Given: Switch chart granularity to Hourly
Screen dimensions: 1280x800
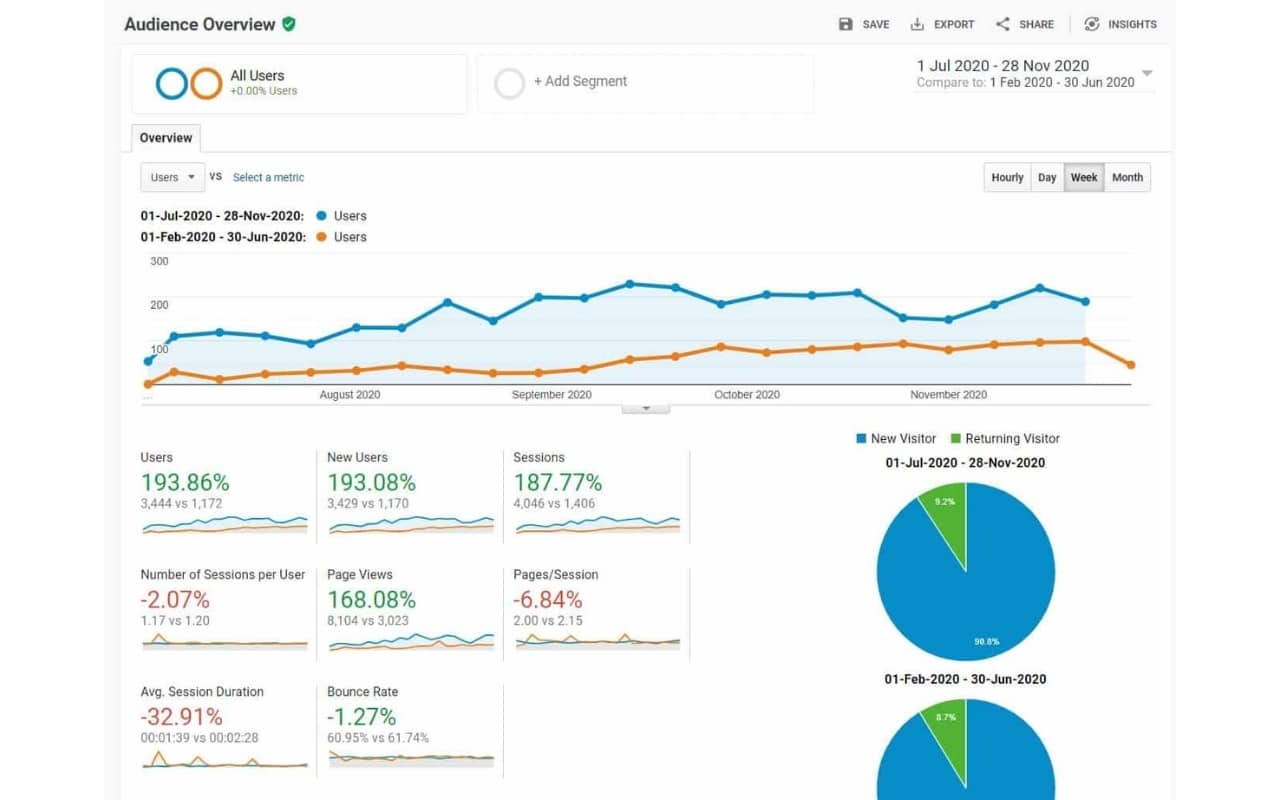Looking at the screenshot, I should coord(1007,177).
